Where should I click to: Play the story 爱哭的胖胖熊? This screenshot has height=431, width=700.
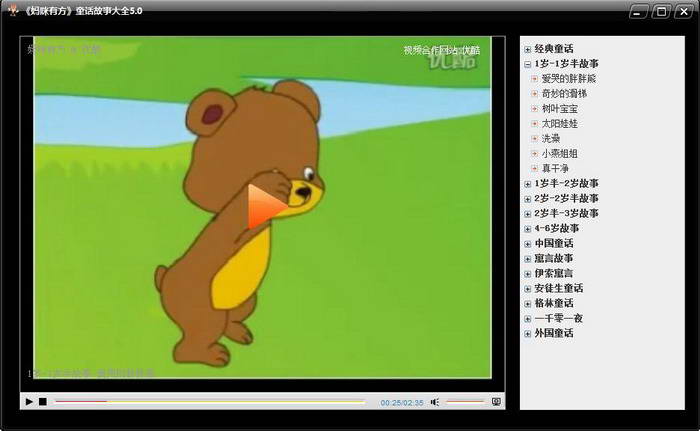tap(569, 79)
